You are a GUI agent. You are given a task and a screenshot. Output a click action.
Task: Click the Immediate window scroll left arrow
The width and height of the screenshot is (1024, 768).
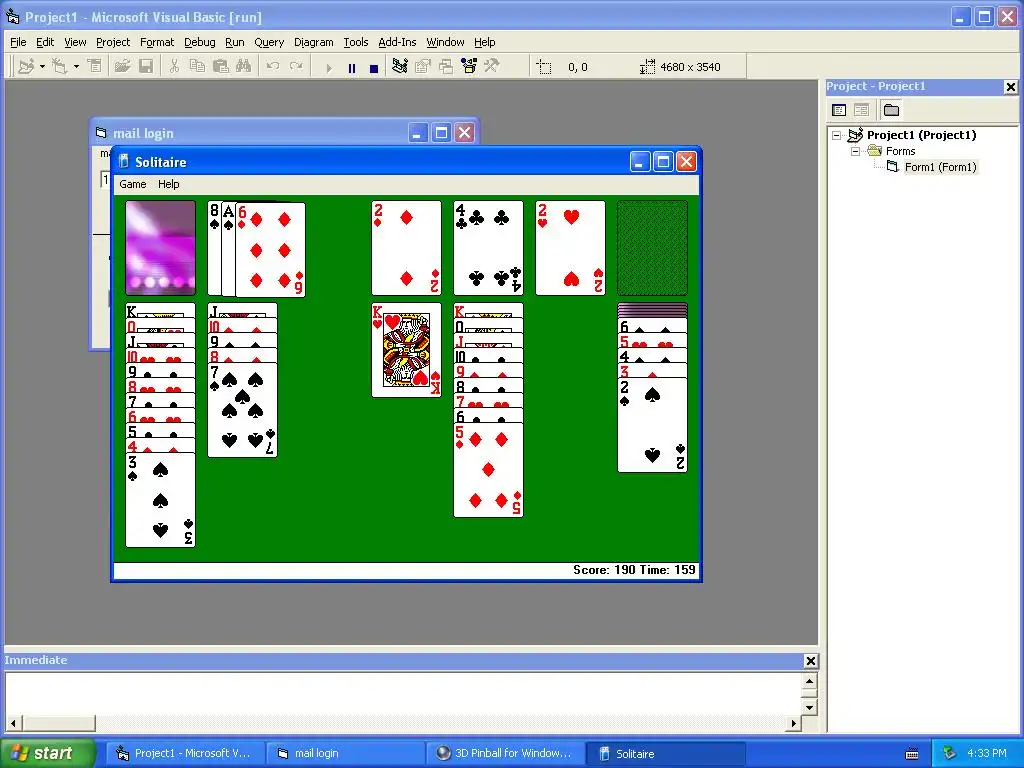point(13,723)
